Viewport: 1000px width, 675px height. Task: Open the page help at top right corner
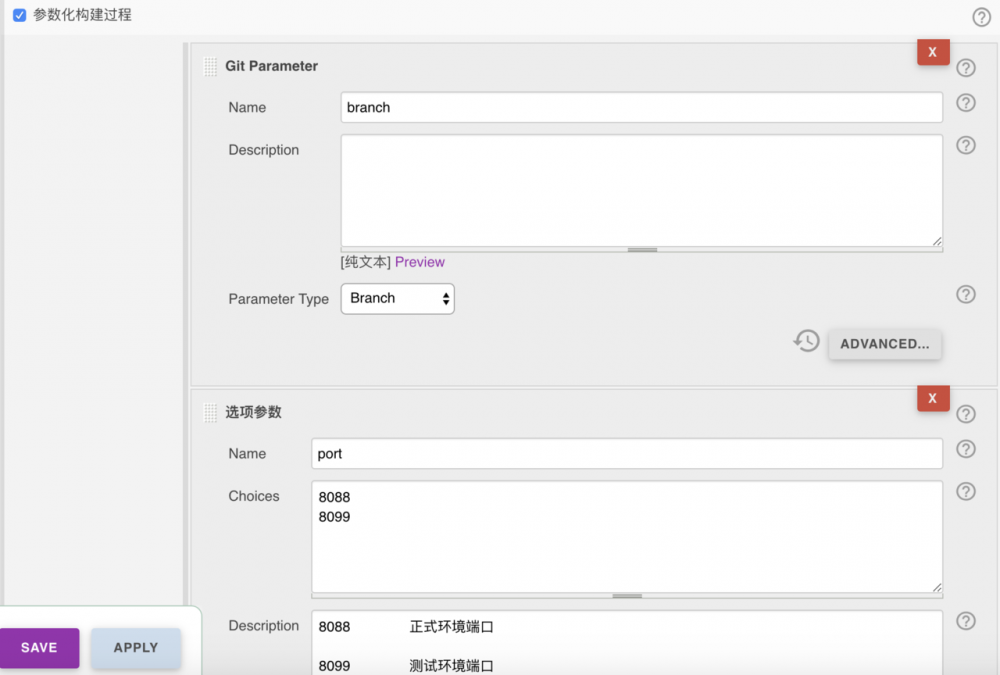[x=982, y=17]
